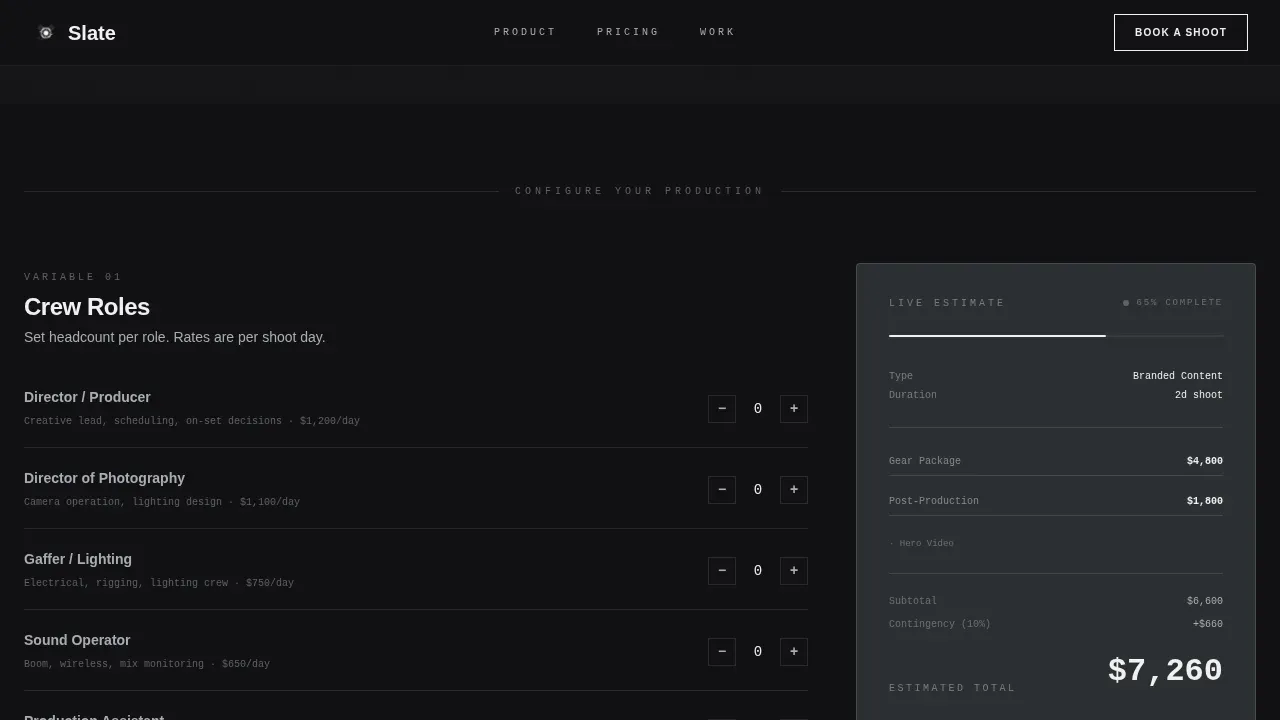Decrease Sound Operator headcount

722,652
